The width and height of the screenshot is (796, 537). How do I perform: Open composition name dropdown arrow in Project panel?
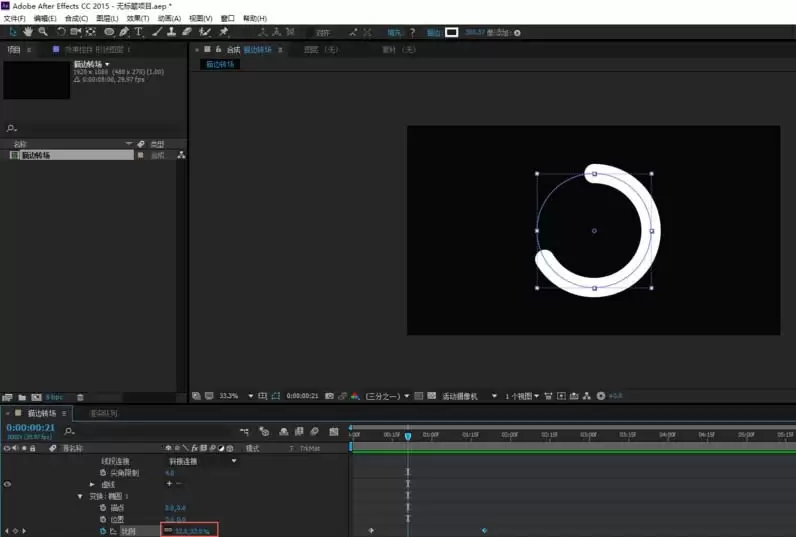[x=107, y=64]
